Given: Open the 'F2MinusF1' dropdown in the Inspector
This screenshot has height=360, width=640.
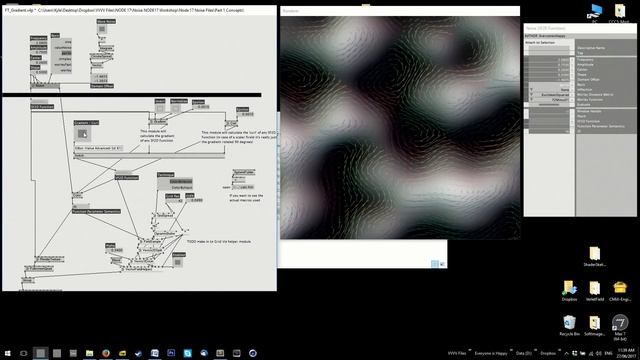Looking at the screenshot, I should (x=549, y=99).
